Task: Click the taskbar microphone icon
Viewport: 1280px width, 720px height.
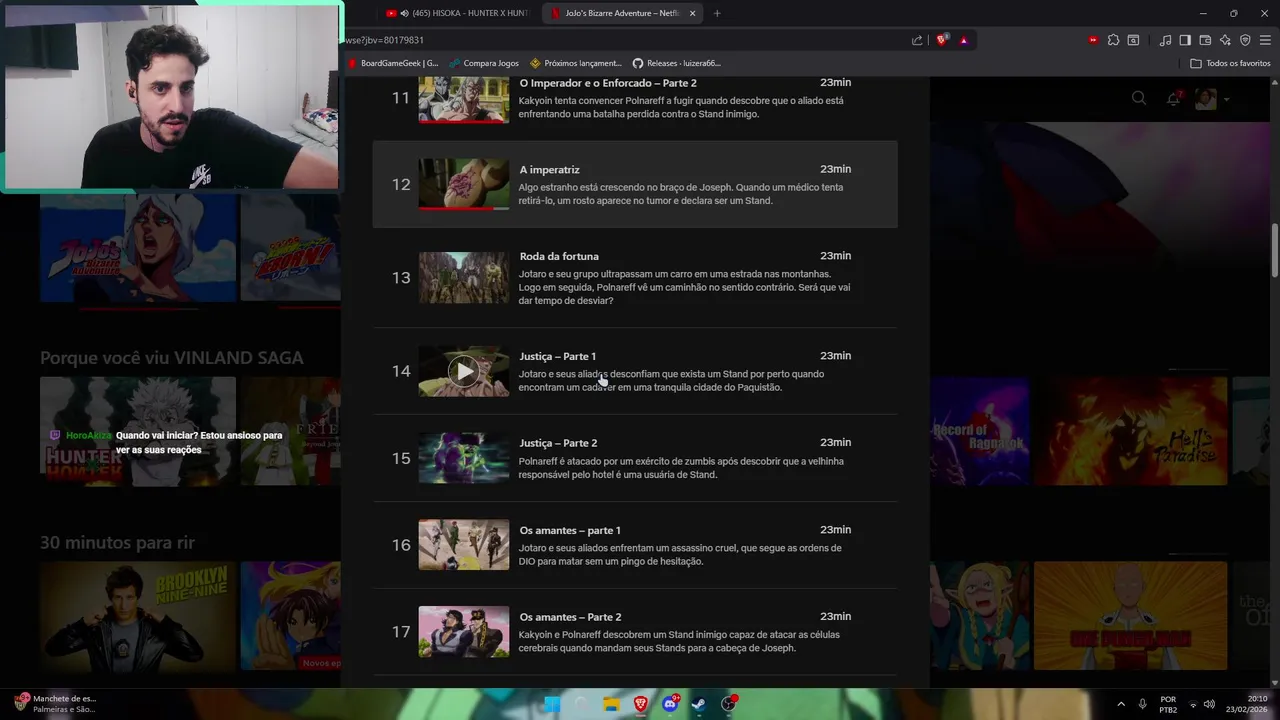Action: [x=1143, y=704]
